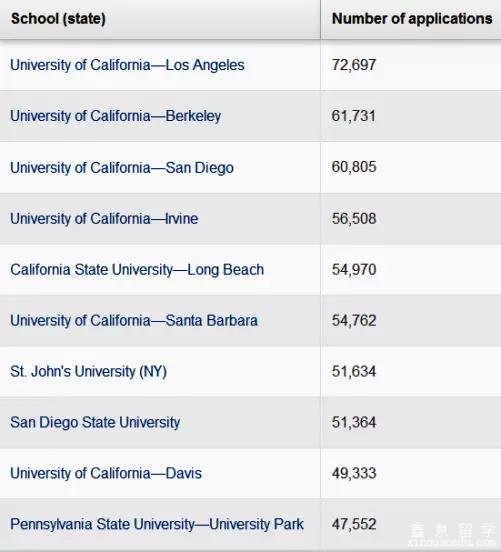The height and width of the screenshot is (552, 501).
Task: Select the 61,731 applications cell
Action: 411,116
